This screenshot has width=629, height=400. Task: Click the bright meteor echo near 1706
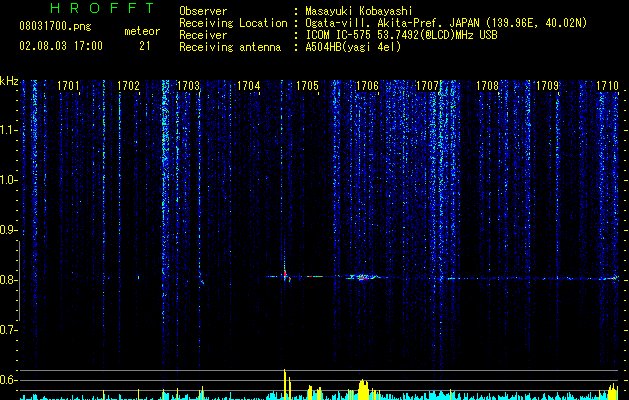363,277
